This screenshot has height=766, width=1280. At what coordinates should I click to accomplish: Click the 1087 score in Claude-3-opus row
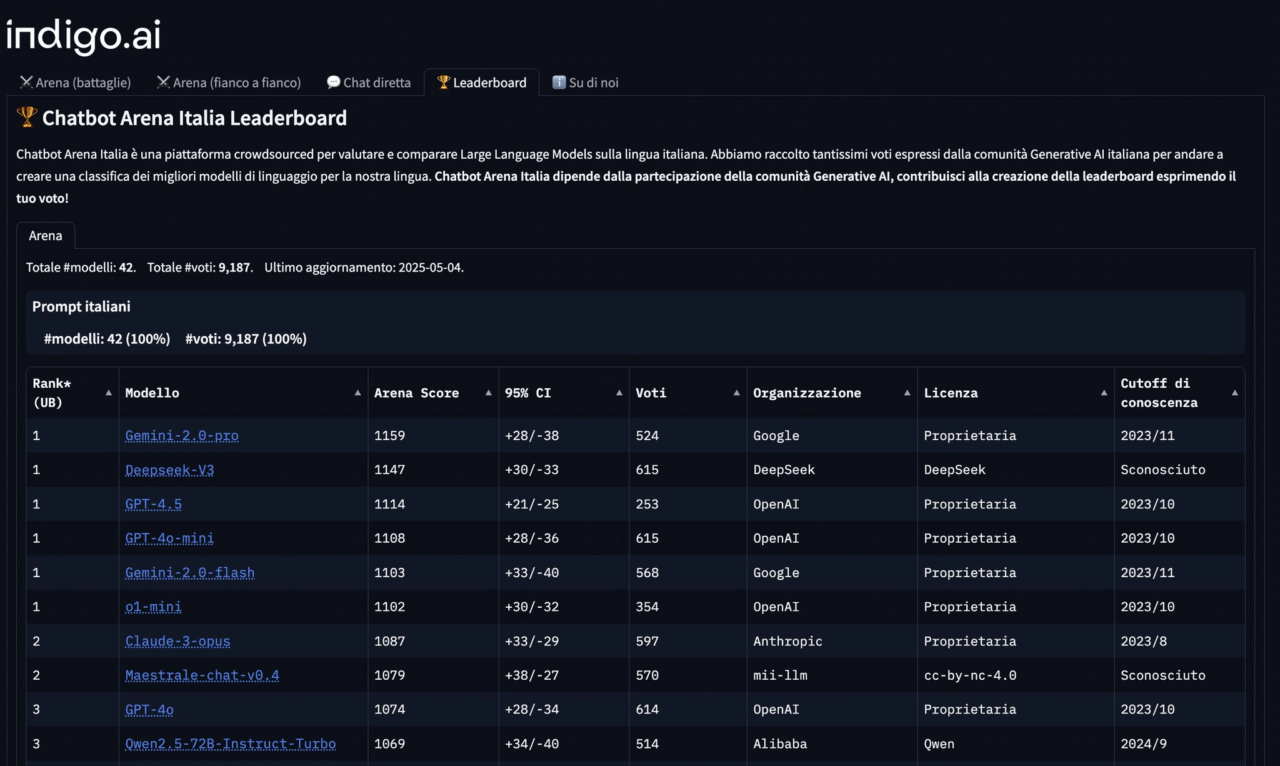point(433,641)
